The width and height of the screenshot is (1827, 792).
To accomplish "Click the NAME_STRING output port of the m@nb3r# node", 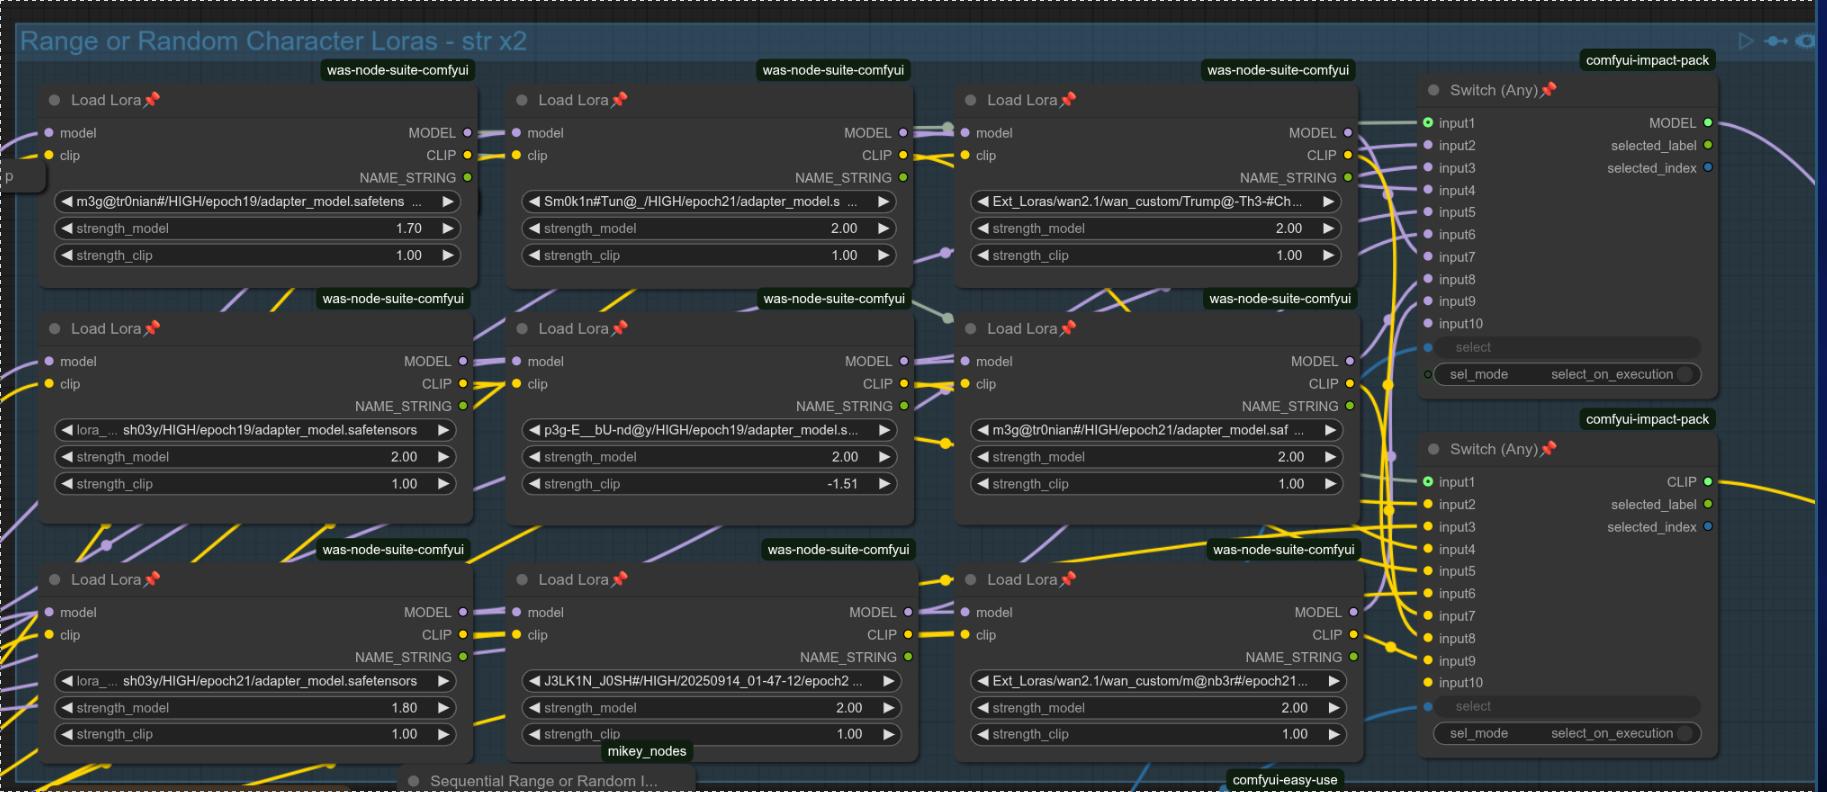I will tap(1353, 657).
